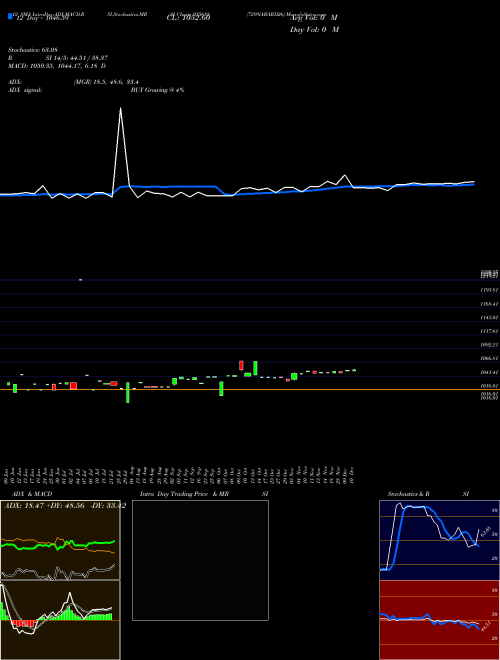
Task: Click the 'ADX signal:' label
Action: pyautogui.click(x=25, y=90)
